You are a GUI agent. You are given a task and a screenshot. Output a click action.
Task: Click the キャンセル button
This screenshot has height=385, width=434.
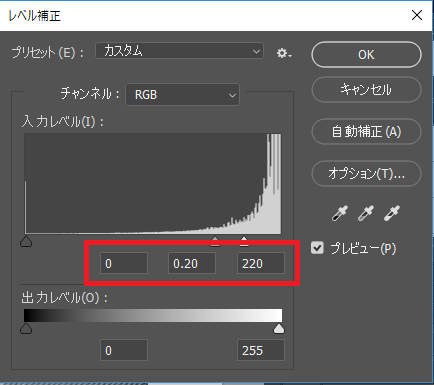pyautogui.click(x=366, y=90)
